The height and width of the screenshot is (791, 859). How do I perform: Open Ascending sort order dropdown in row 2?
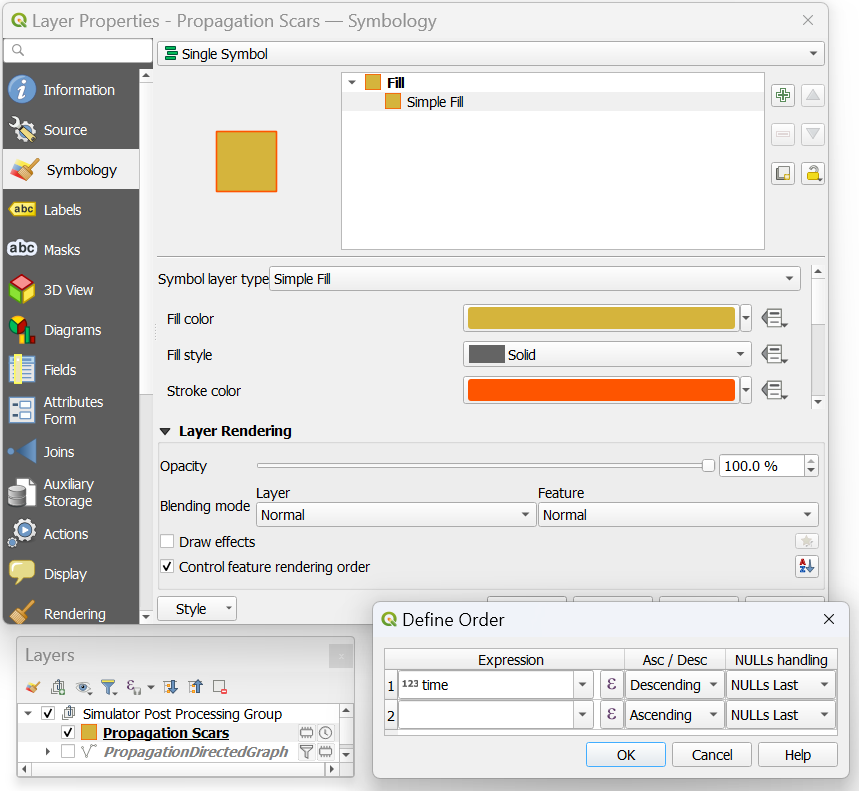pos(674,715)
